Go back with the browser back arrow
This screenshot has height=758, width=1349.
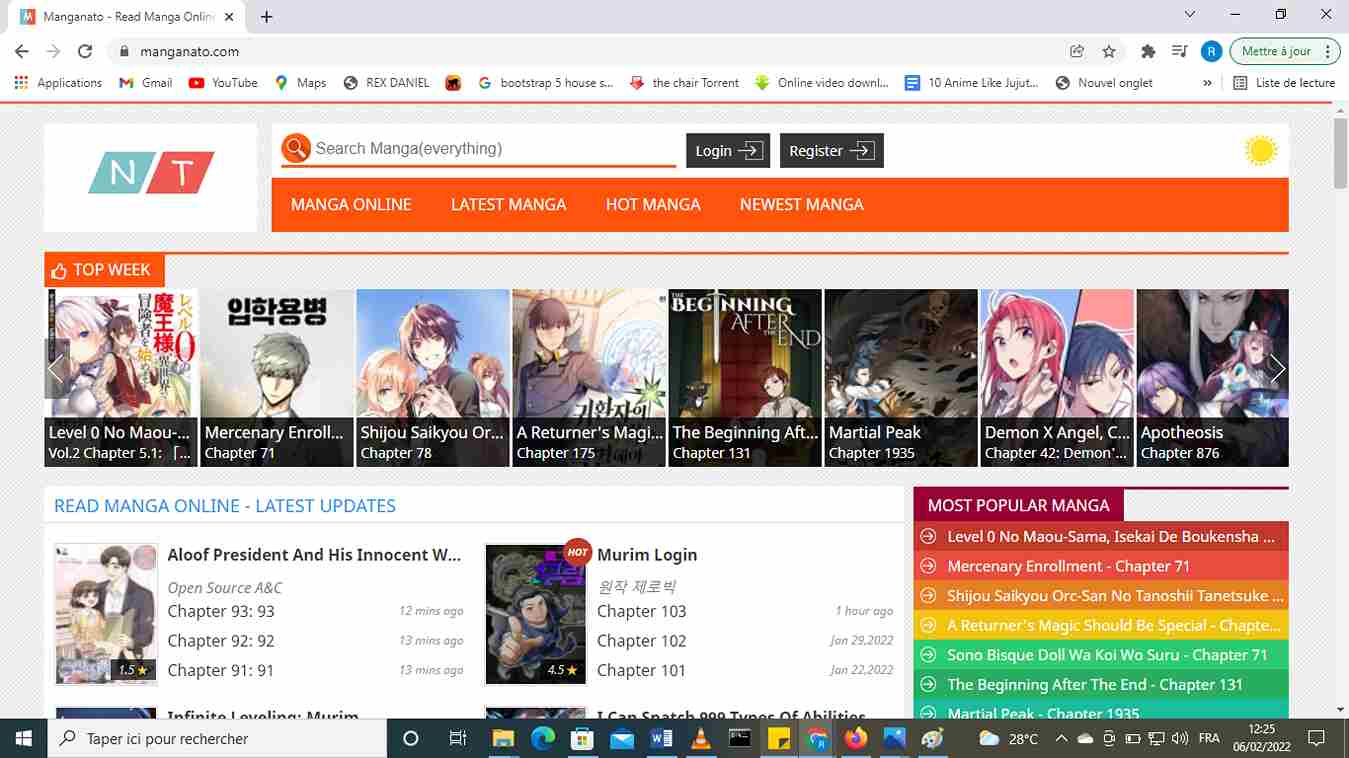coord(22,51)
